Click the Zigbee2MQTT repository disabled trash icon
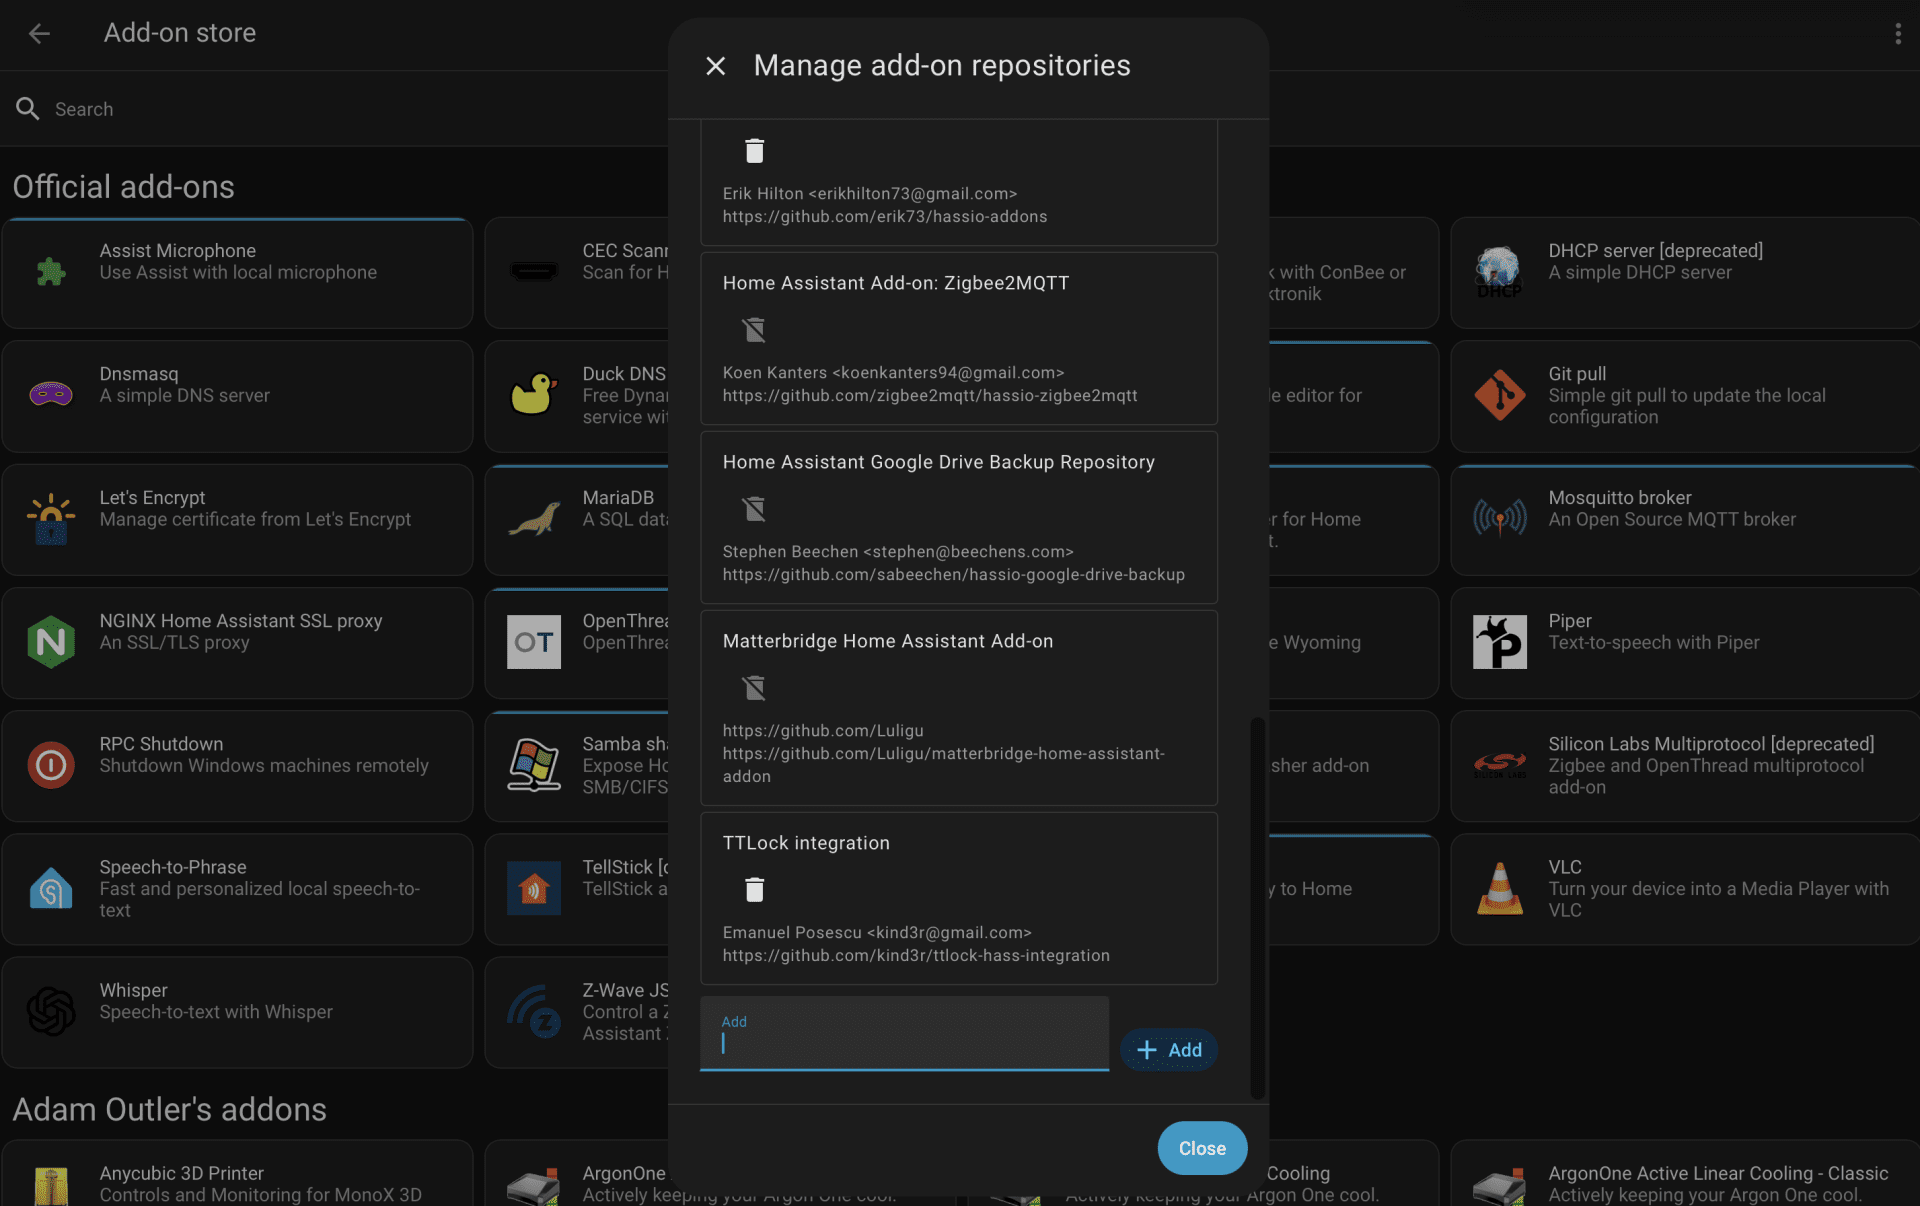This screenshot has height=1206, width=1920. [754, 330]
